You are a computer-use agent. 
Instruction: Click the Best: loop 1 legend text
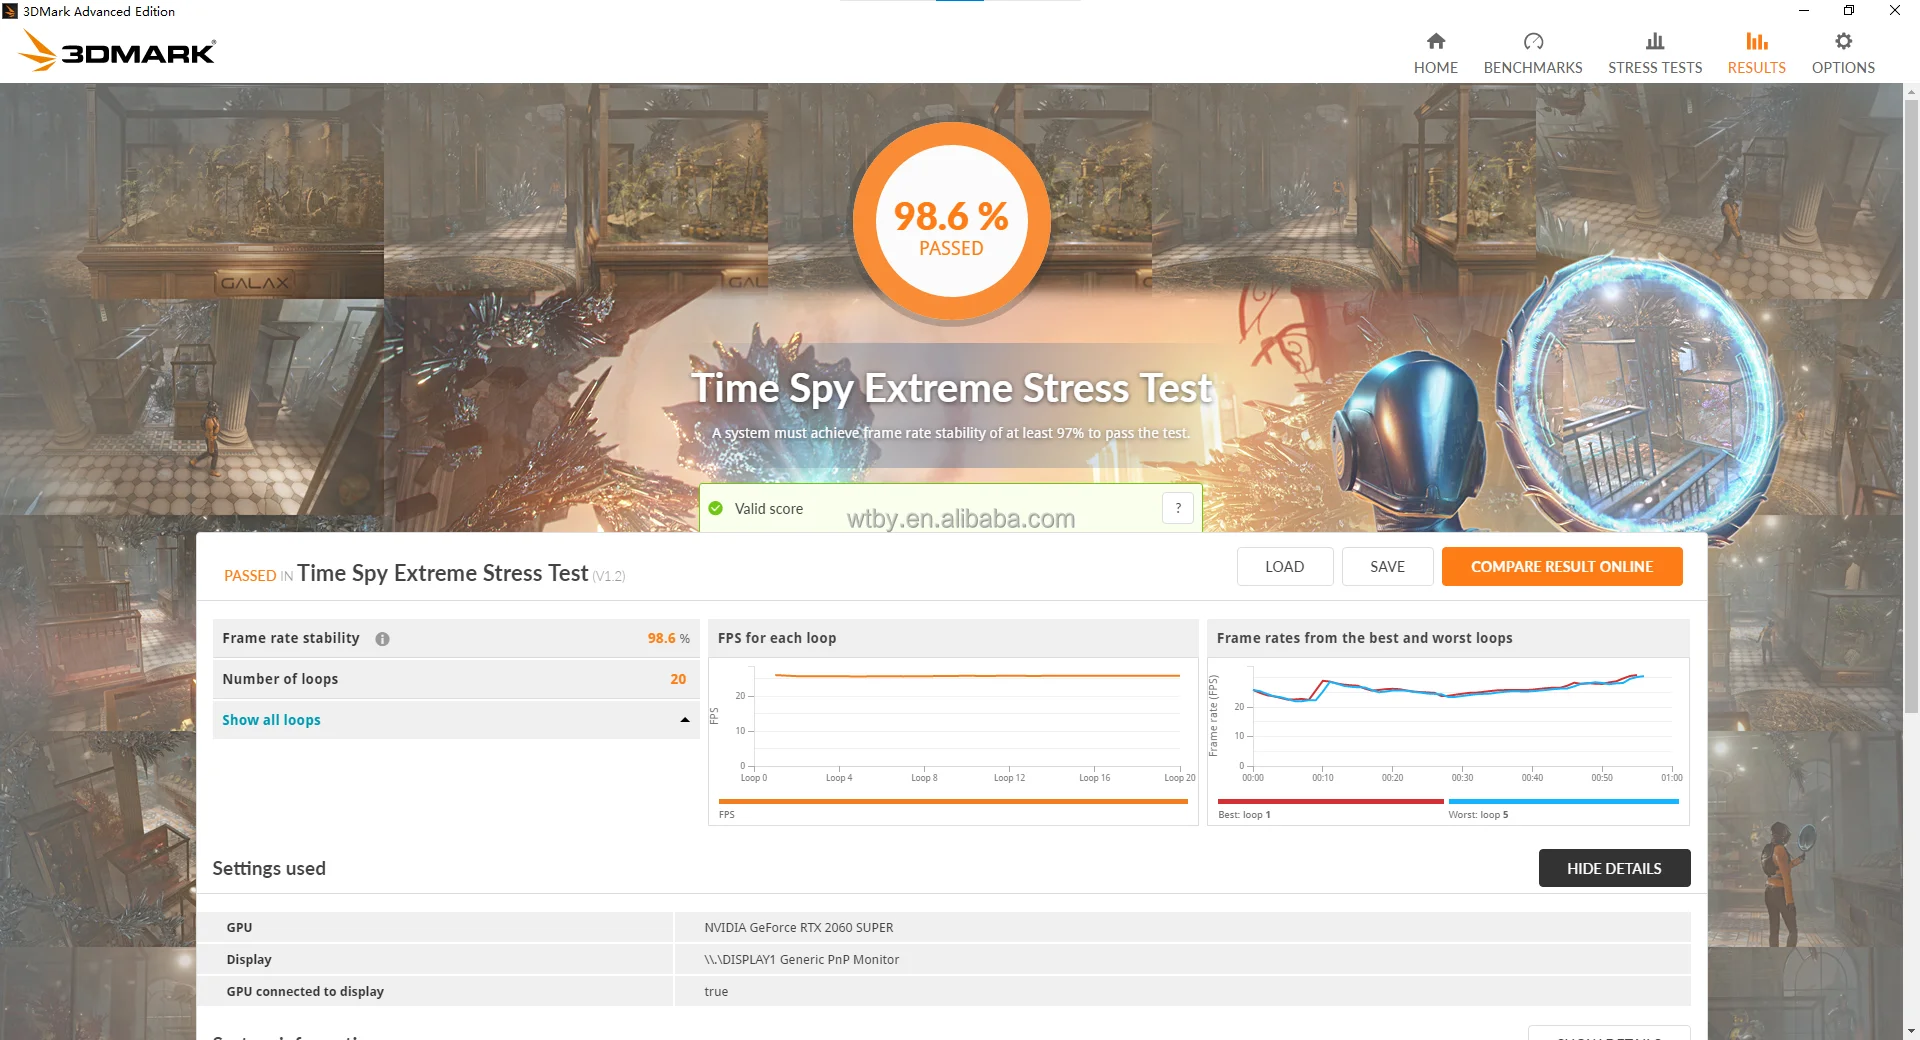coord(1244,815)
